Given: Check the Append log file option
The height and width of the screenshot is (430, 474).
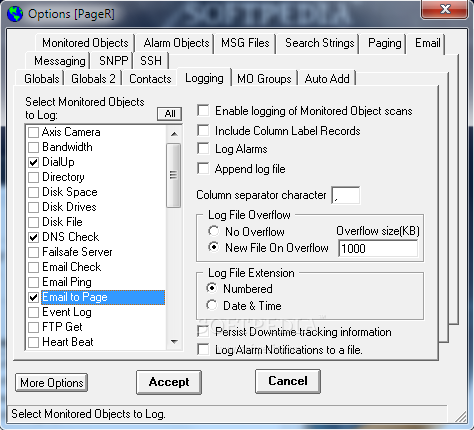Looking at the screenshot, I should [203, 168].
